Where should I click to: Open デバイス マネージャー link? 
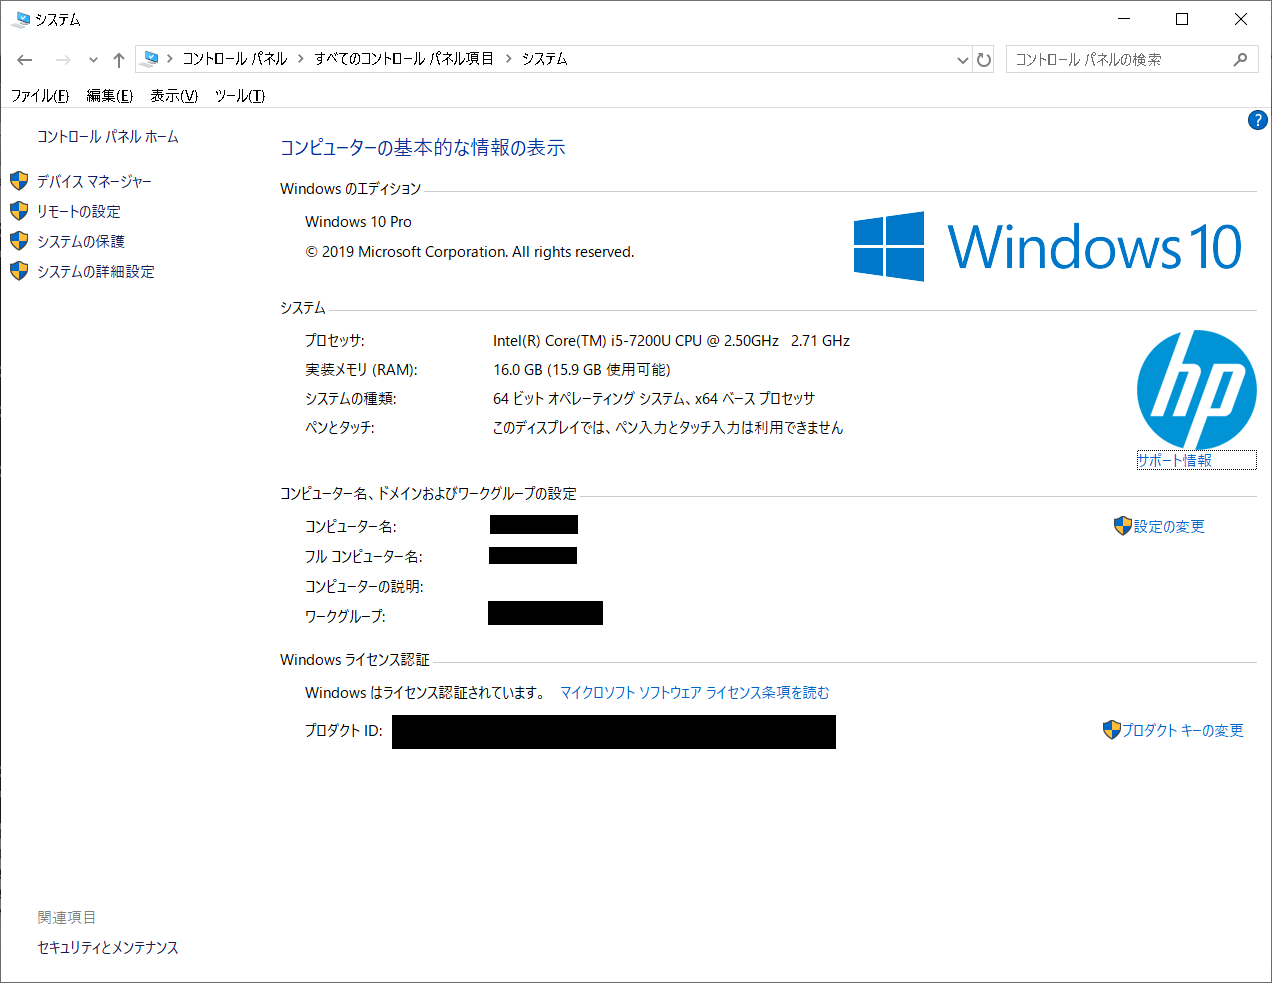pos(94,182)
